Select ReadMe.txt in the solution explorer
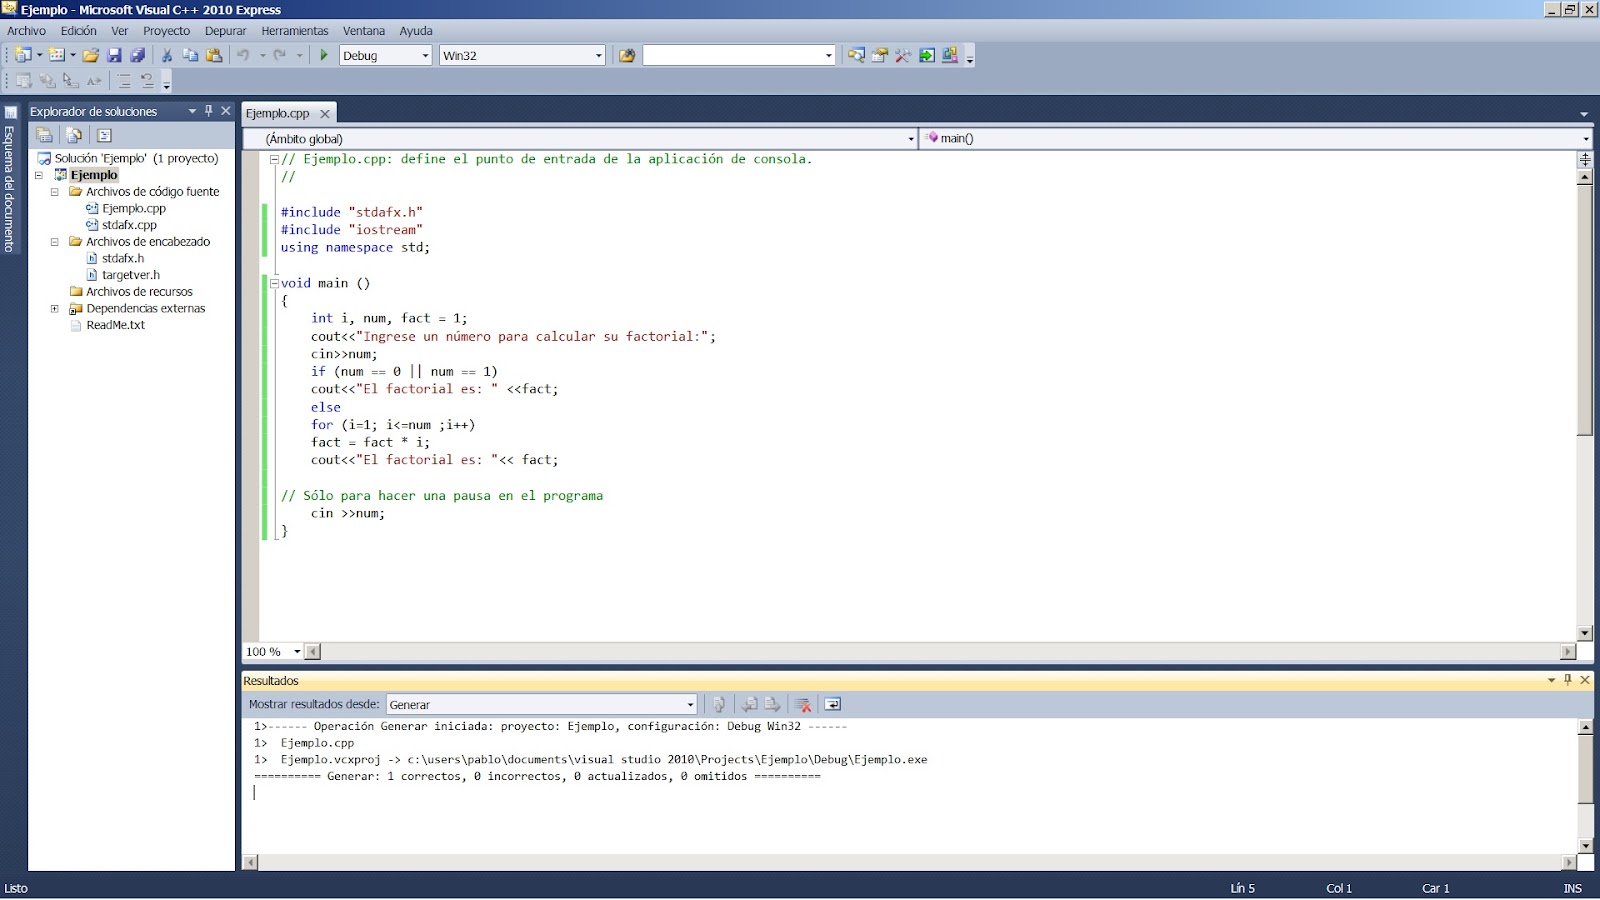 click(x=115, y=325)
